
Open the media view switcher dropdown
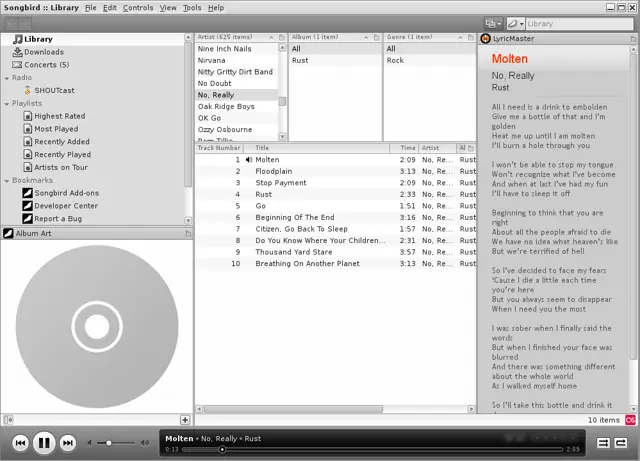click(493, 24)
